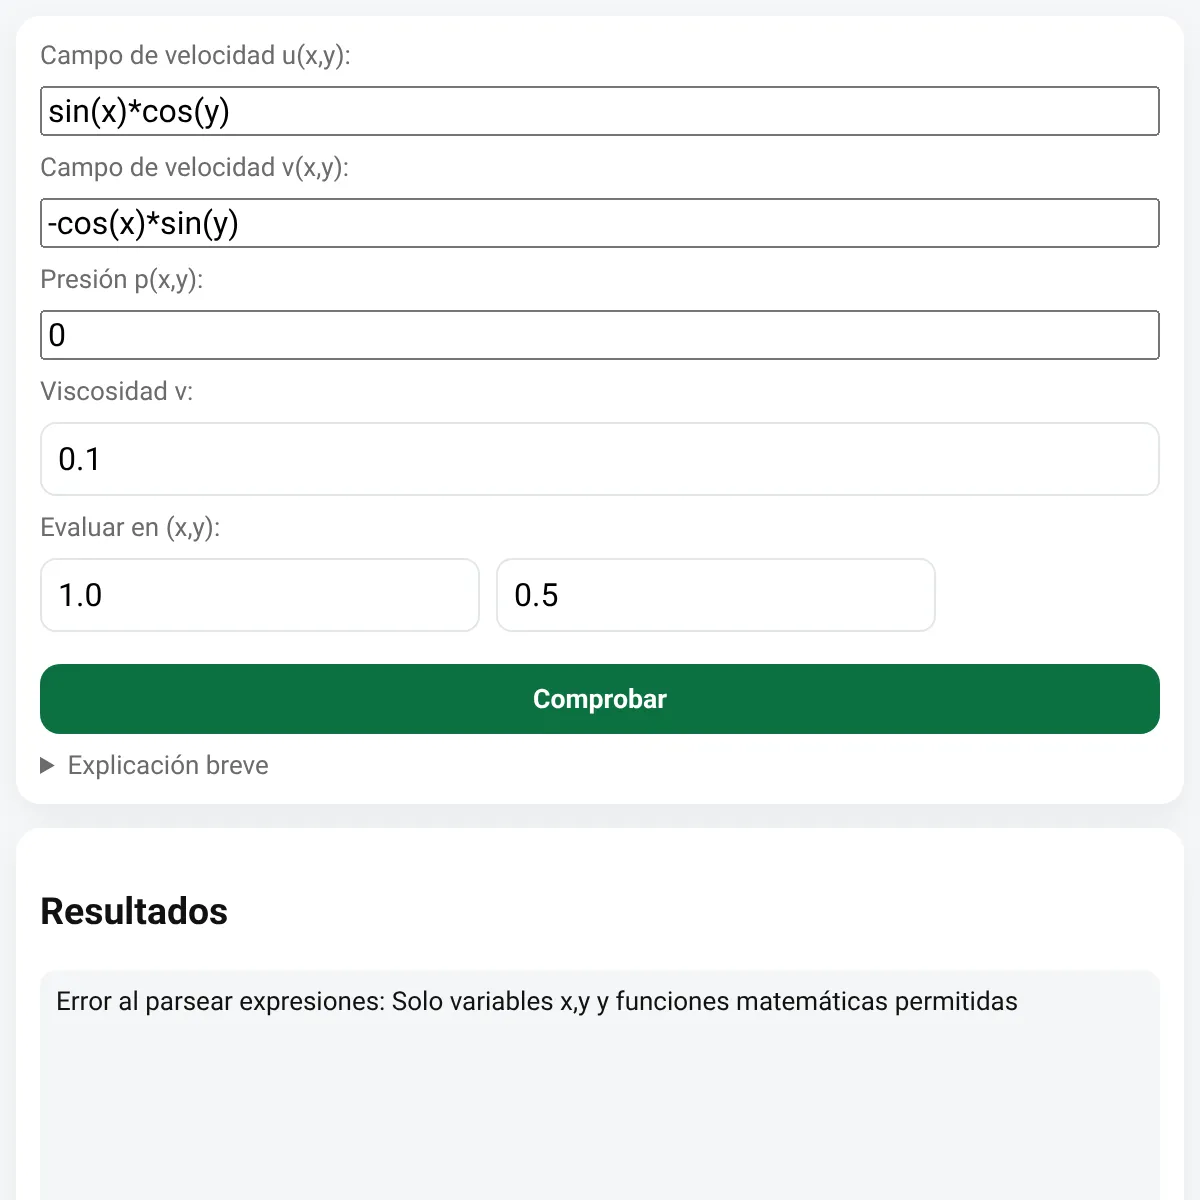
Task: Click the Presión p(x,y) label
Action: click(x=121, y=279)
